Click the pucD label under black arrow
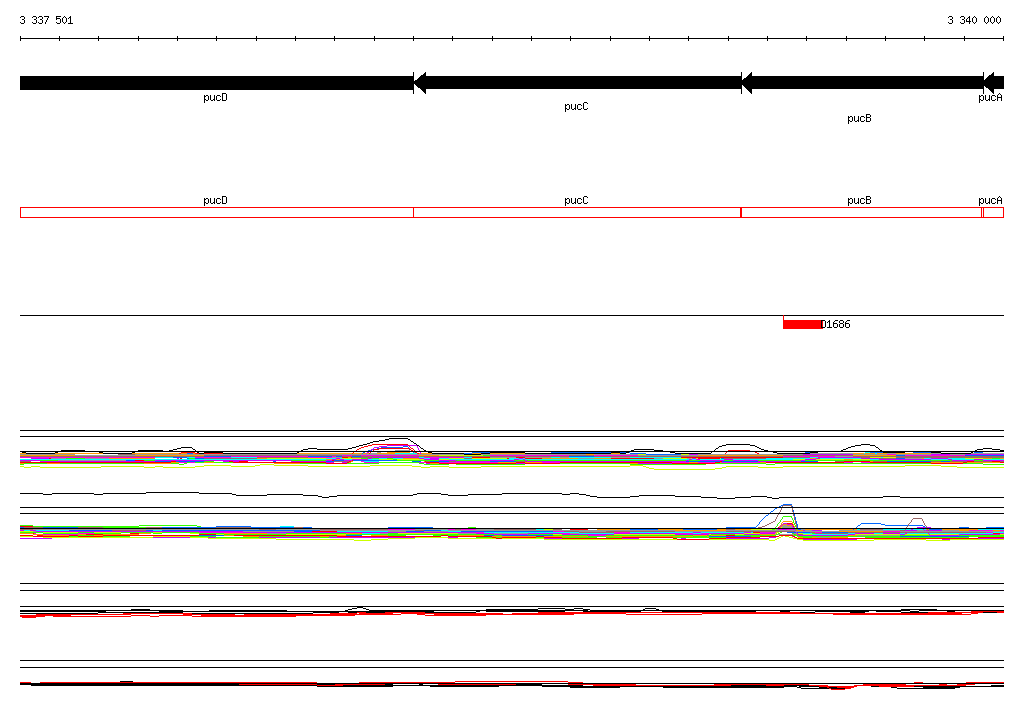The width and height of the screenshot is (1024, 714). tap(216, 97)
